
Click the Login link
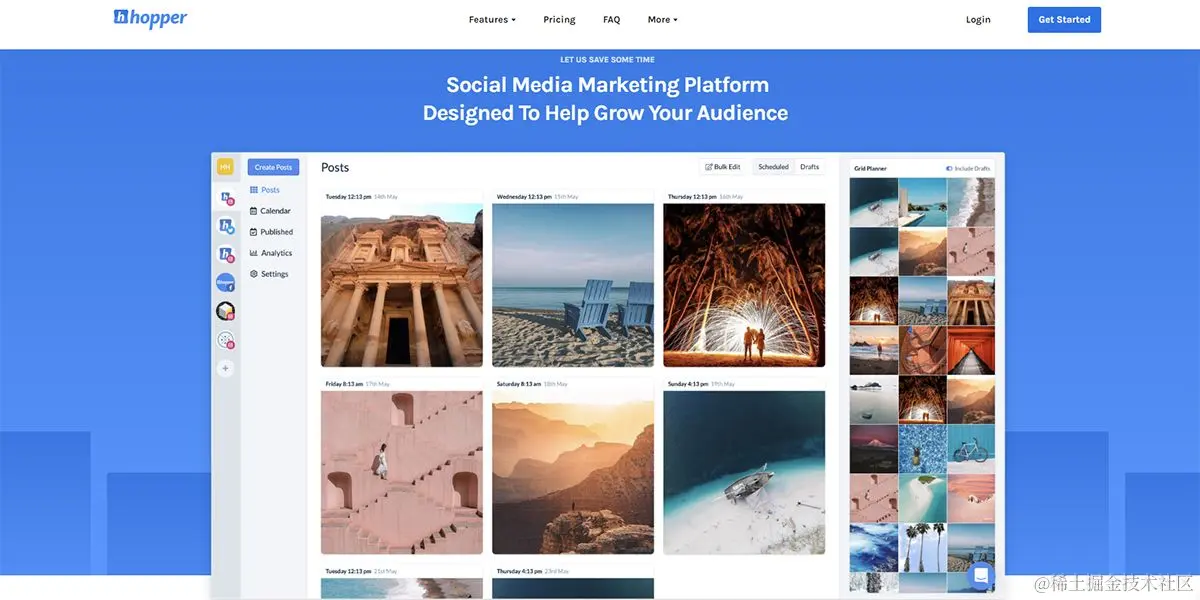coord(978,19)
